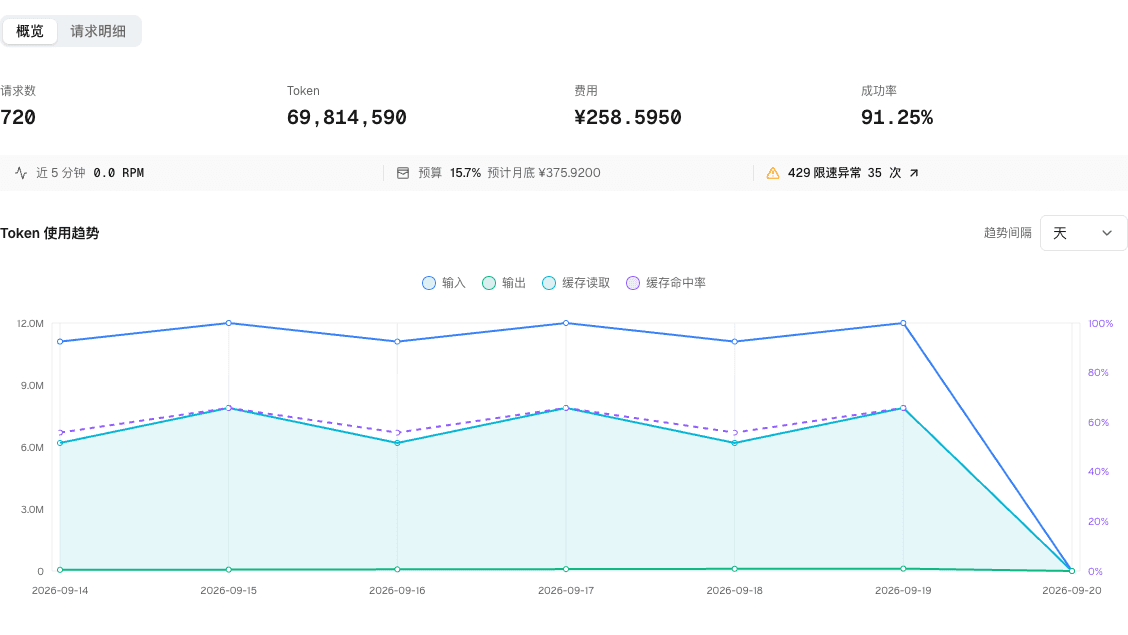This screenshot has height=635, width=1128.
Task: Click the 成功率 value 91.25%
Action: pos(897,117)
